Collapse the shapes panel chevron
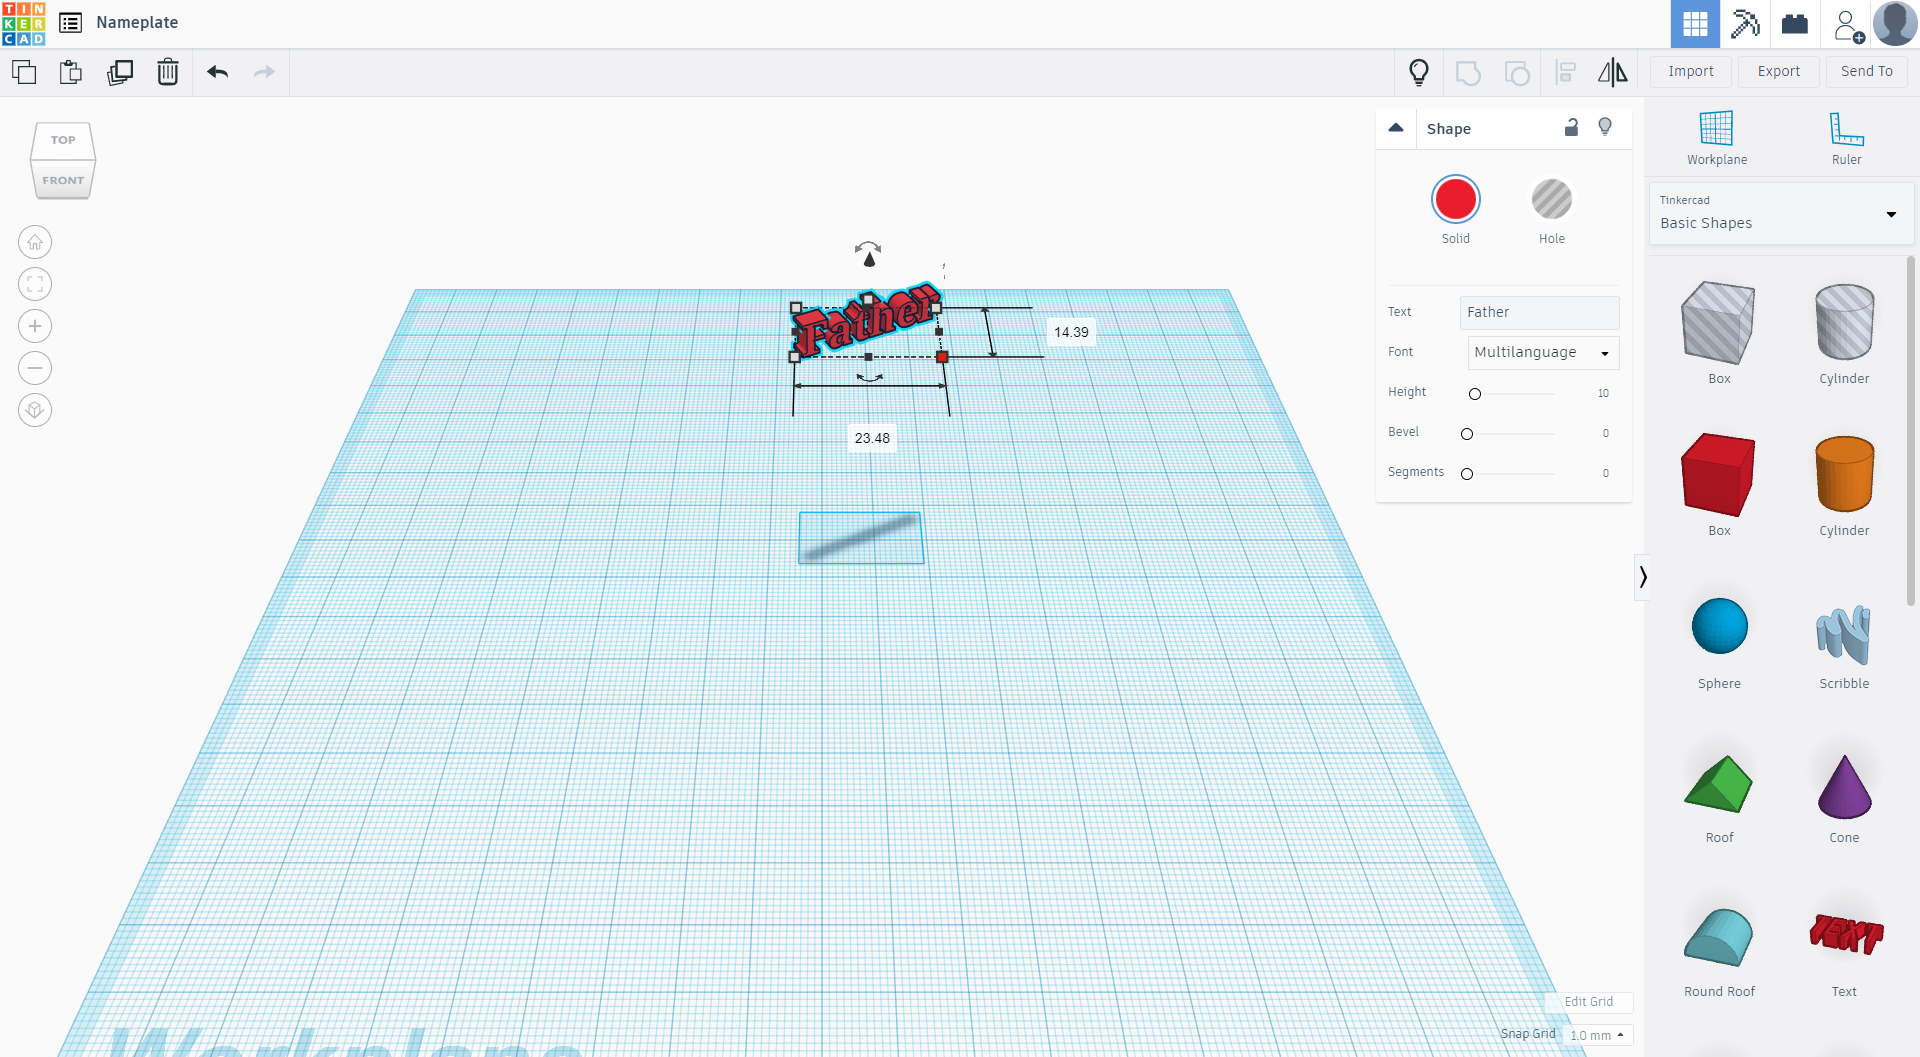The image size is (1920, 1057). [1642, 577]
